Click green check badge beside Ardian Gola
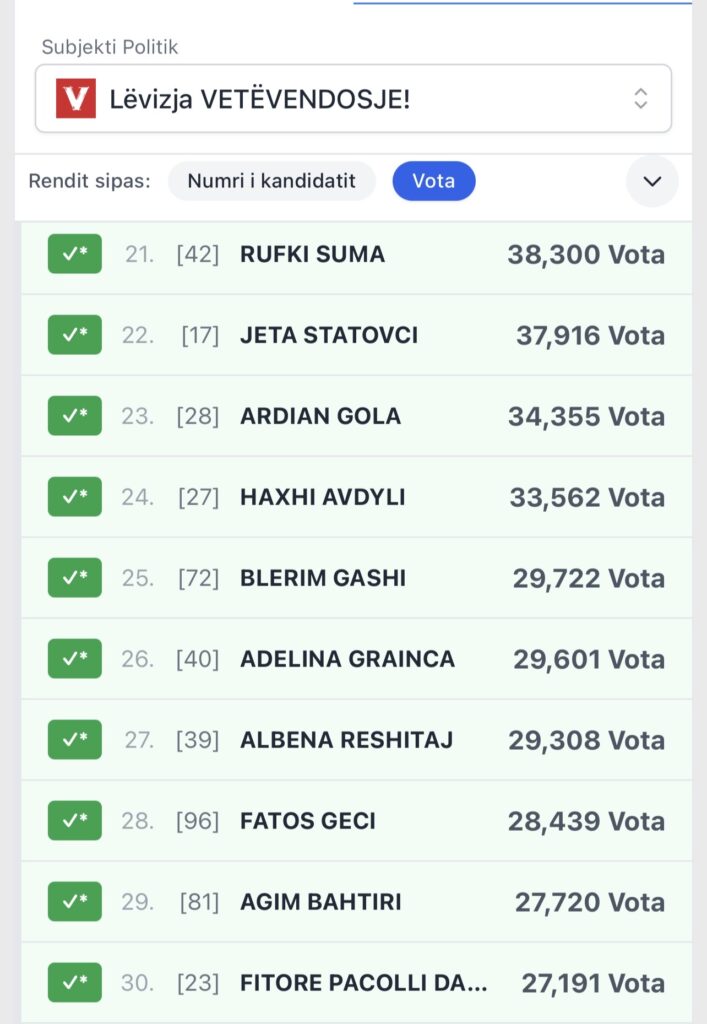This screenshot has height=1024, width=707. click(x=75, y=416)
